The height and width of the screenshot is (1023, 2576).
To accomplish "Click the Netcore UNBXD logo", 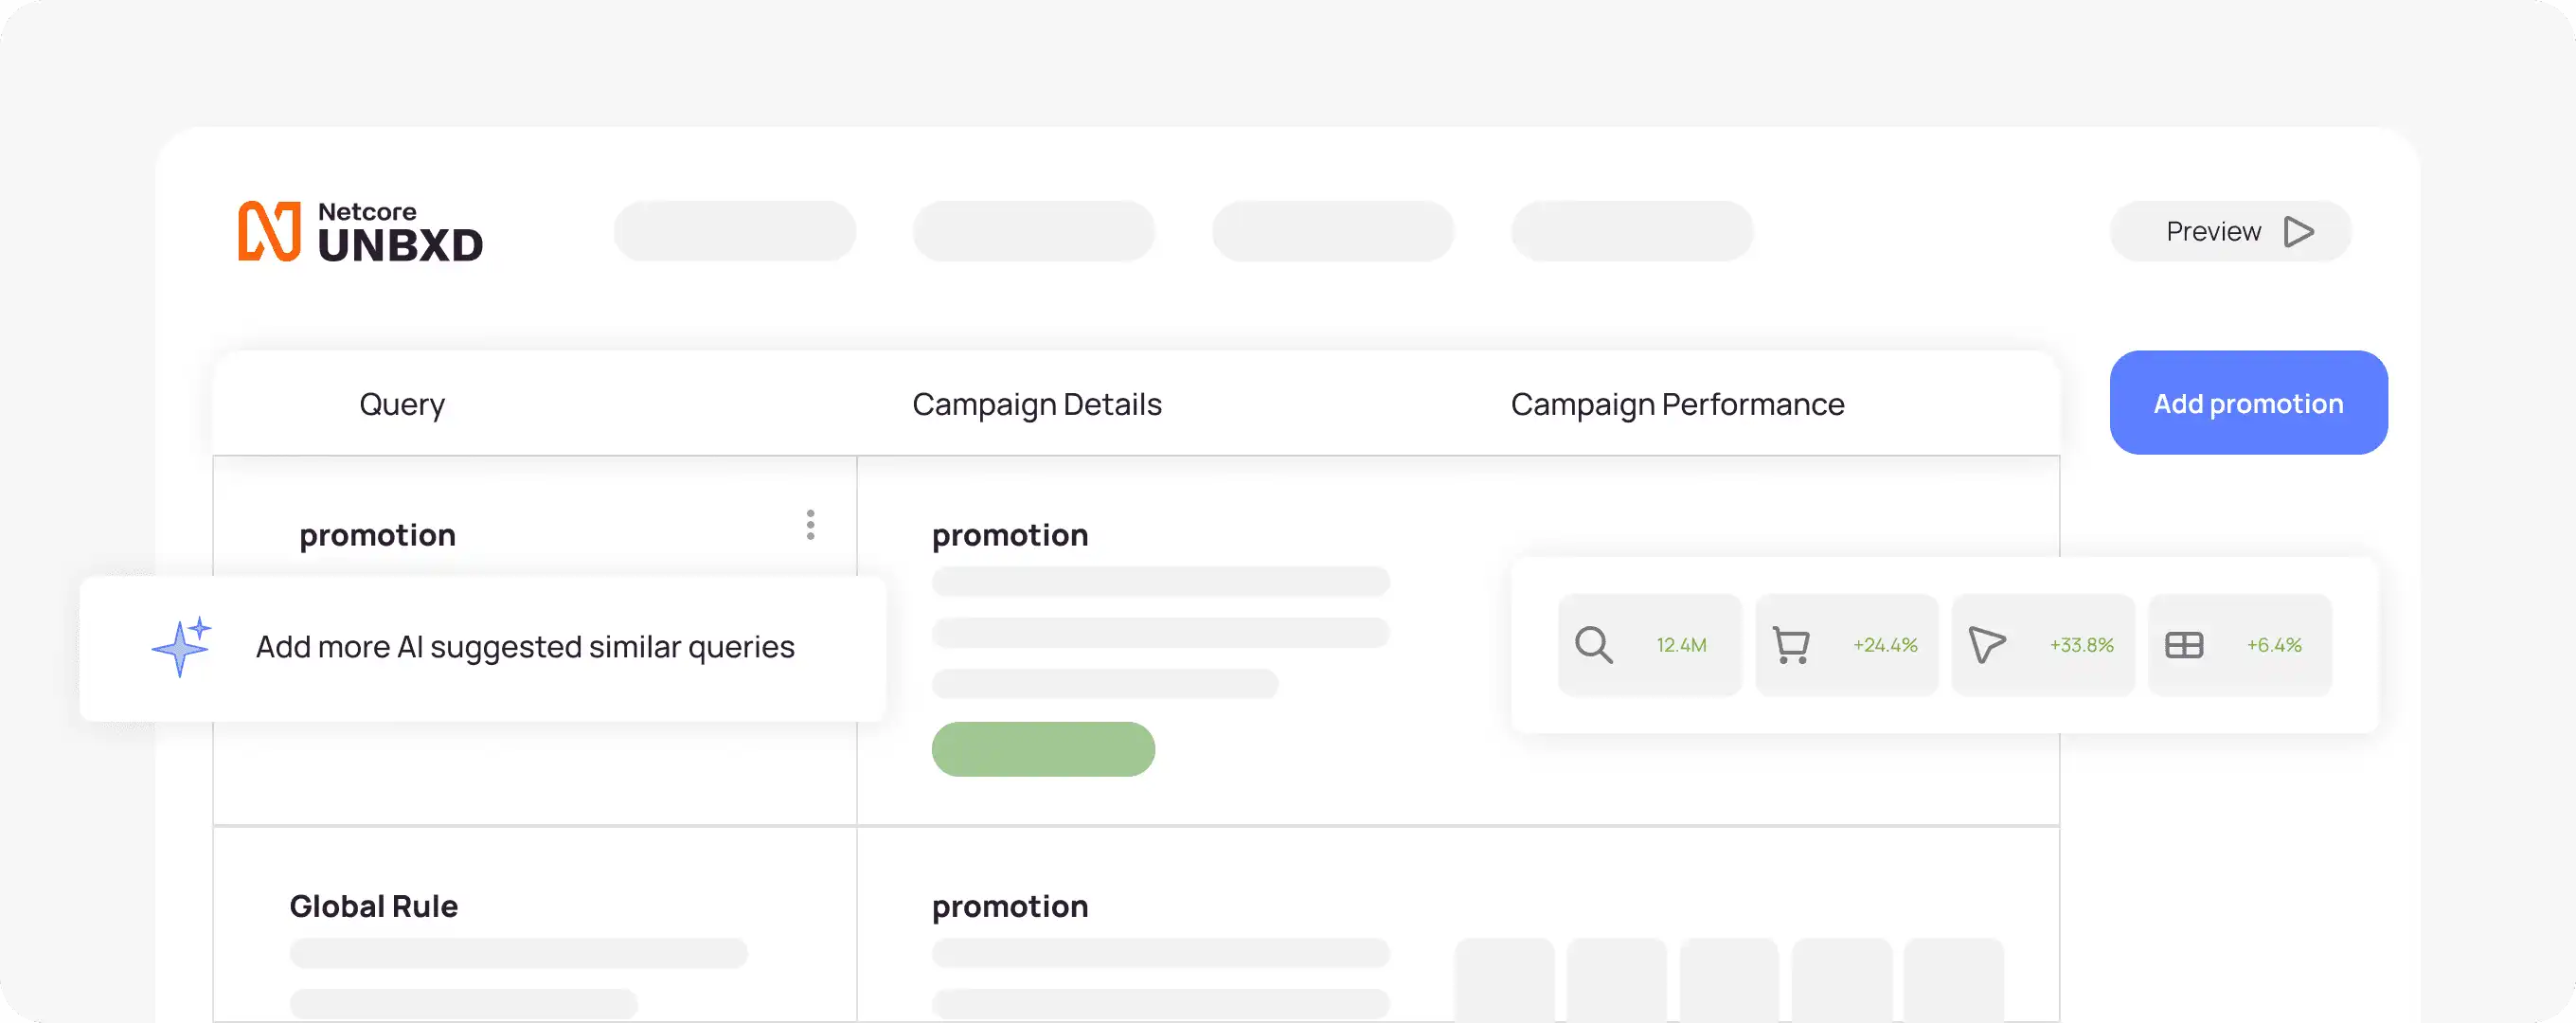I will 360,232.
